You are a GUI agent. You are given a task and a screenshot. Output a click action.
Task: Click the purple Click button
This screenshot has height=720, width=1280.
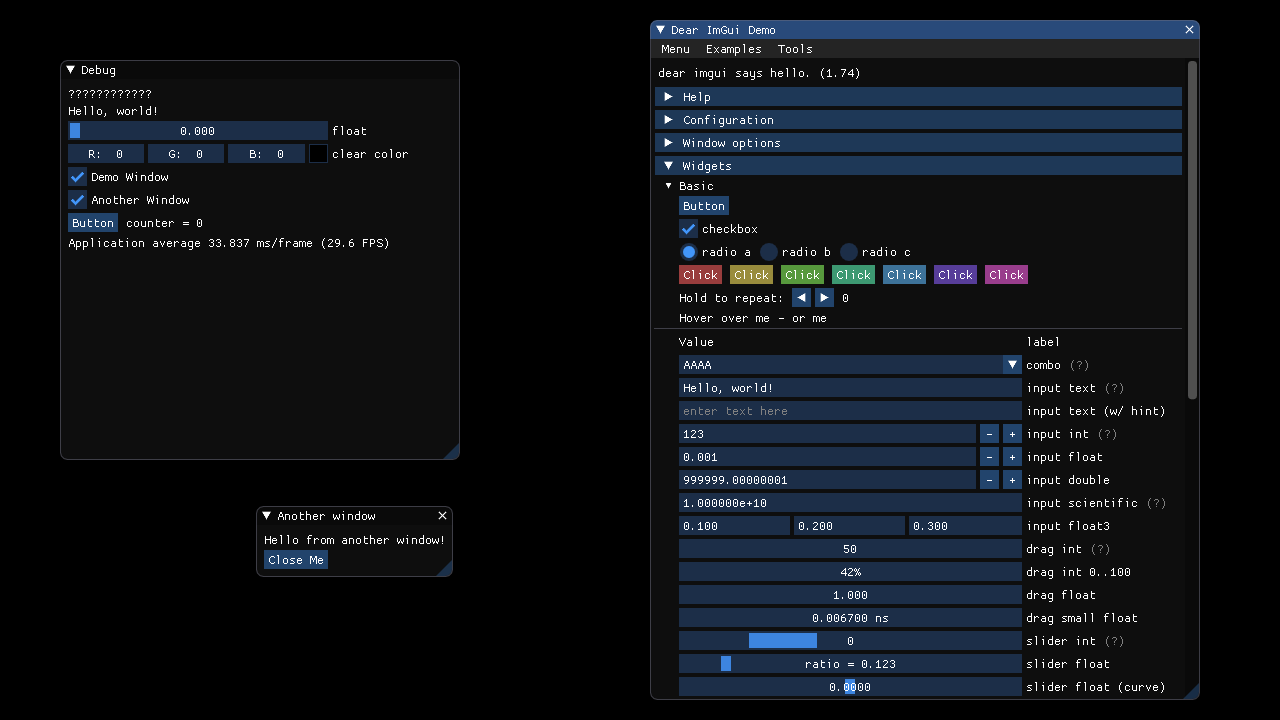pos(955,275)
